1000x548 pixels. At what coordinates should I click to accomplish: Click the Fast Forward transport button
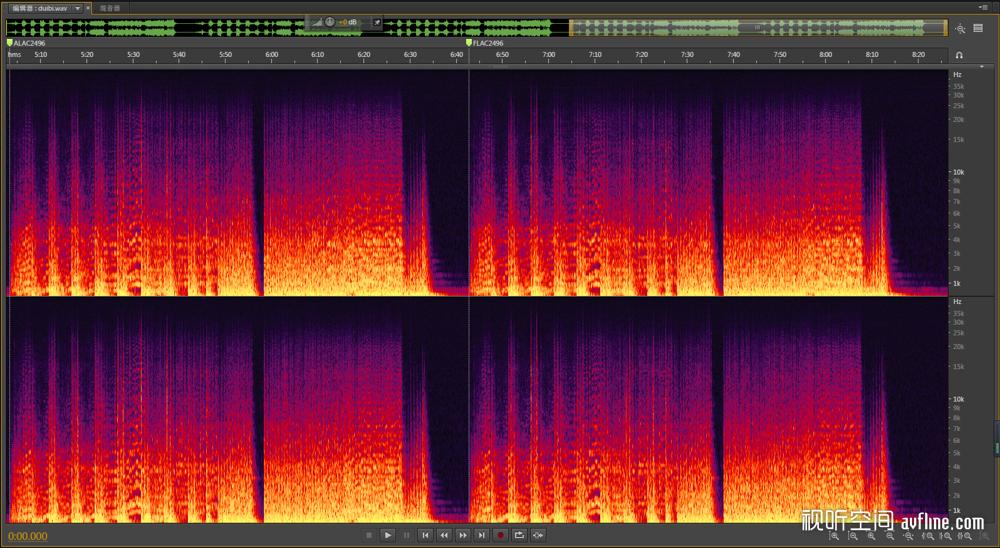tap(463, 535)
